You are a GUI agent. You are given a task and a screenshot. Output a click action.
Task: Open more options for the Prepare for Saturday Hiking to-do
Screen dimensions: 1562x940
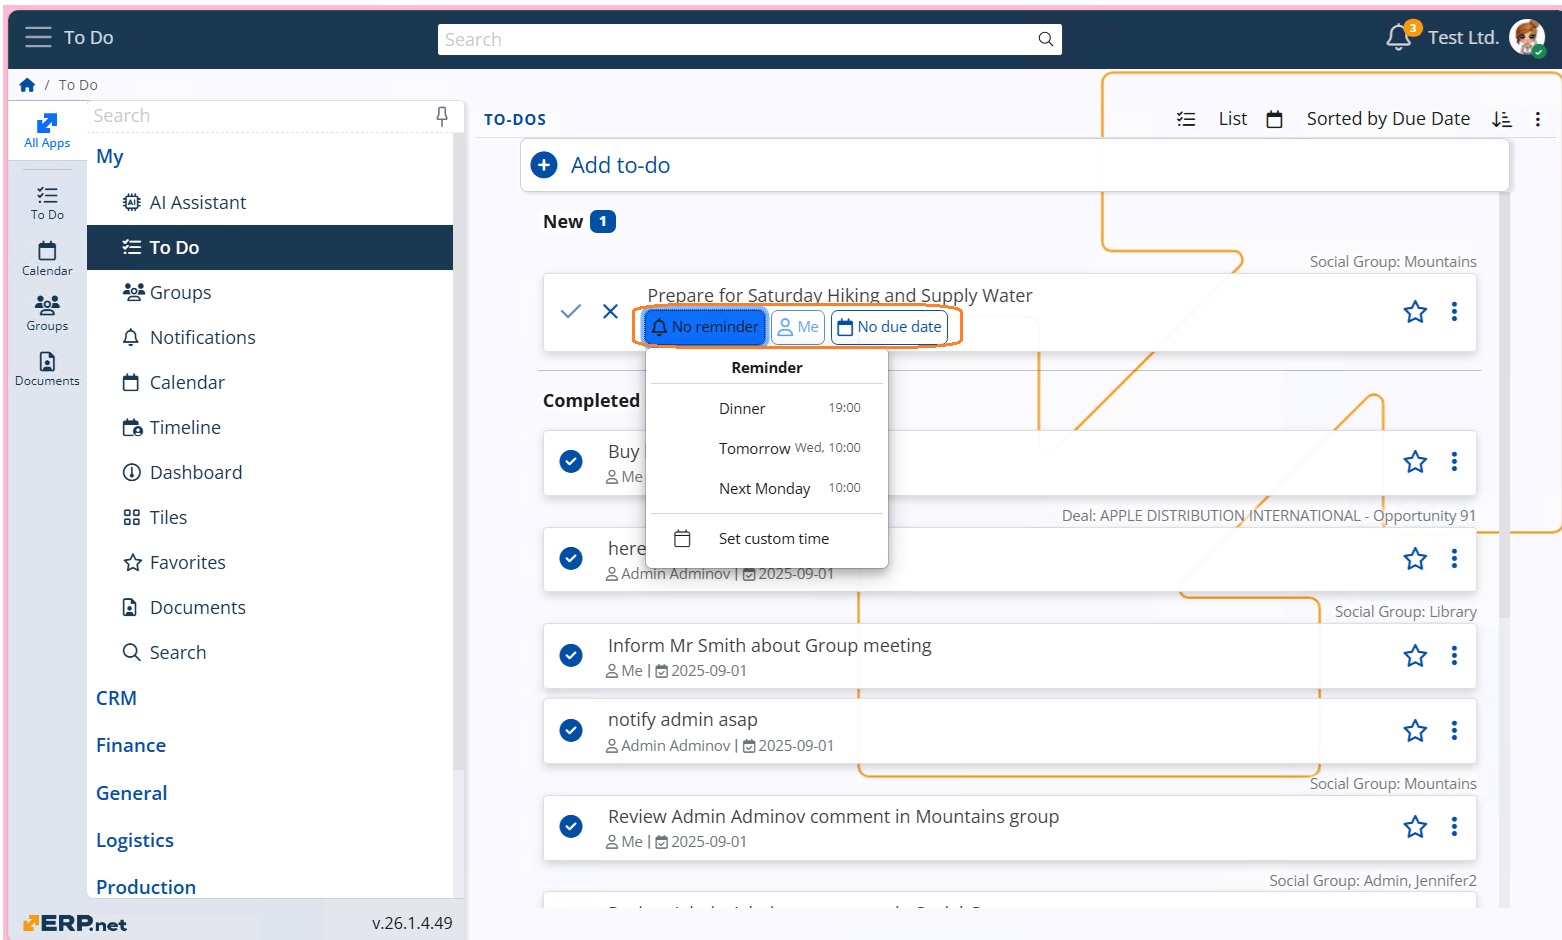[x=1454, y=311]
